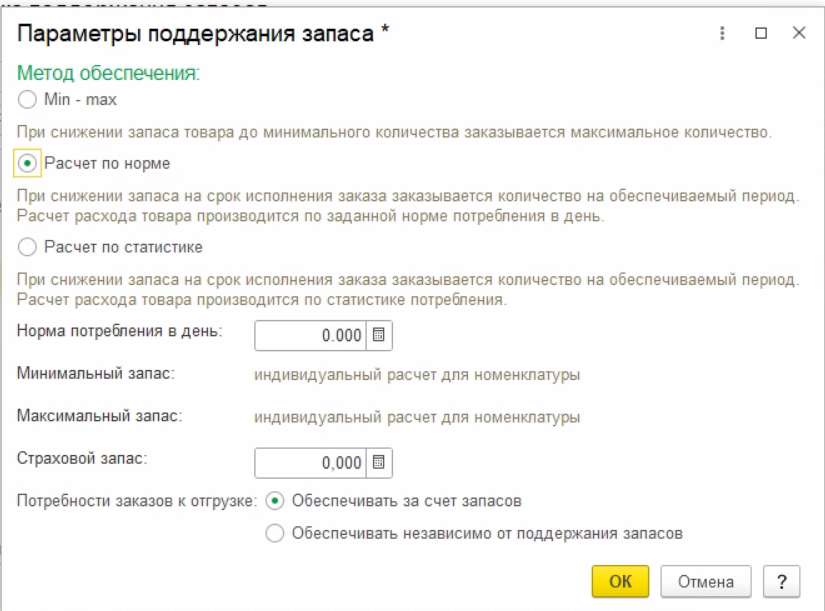Click the Норма потребления в день input field

(312, 336)
